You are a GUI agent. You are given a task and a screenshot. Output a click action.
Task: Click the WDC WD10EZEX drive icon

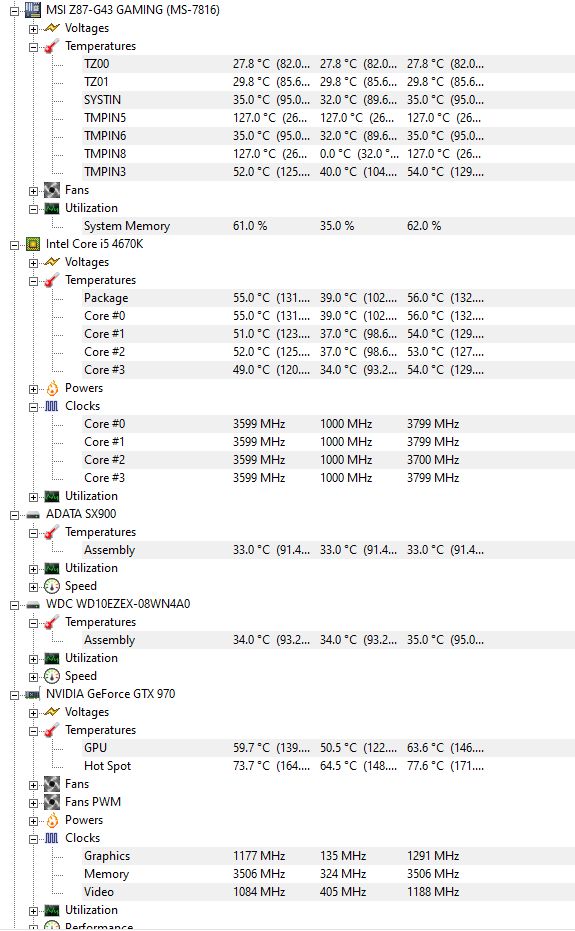point(33,604)
